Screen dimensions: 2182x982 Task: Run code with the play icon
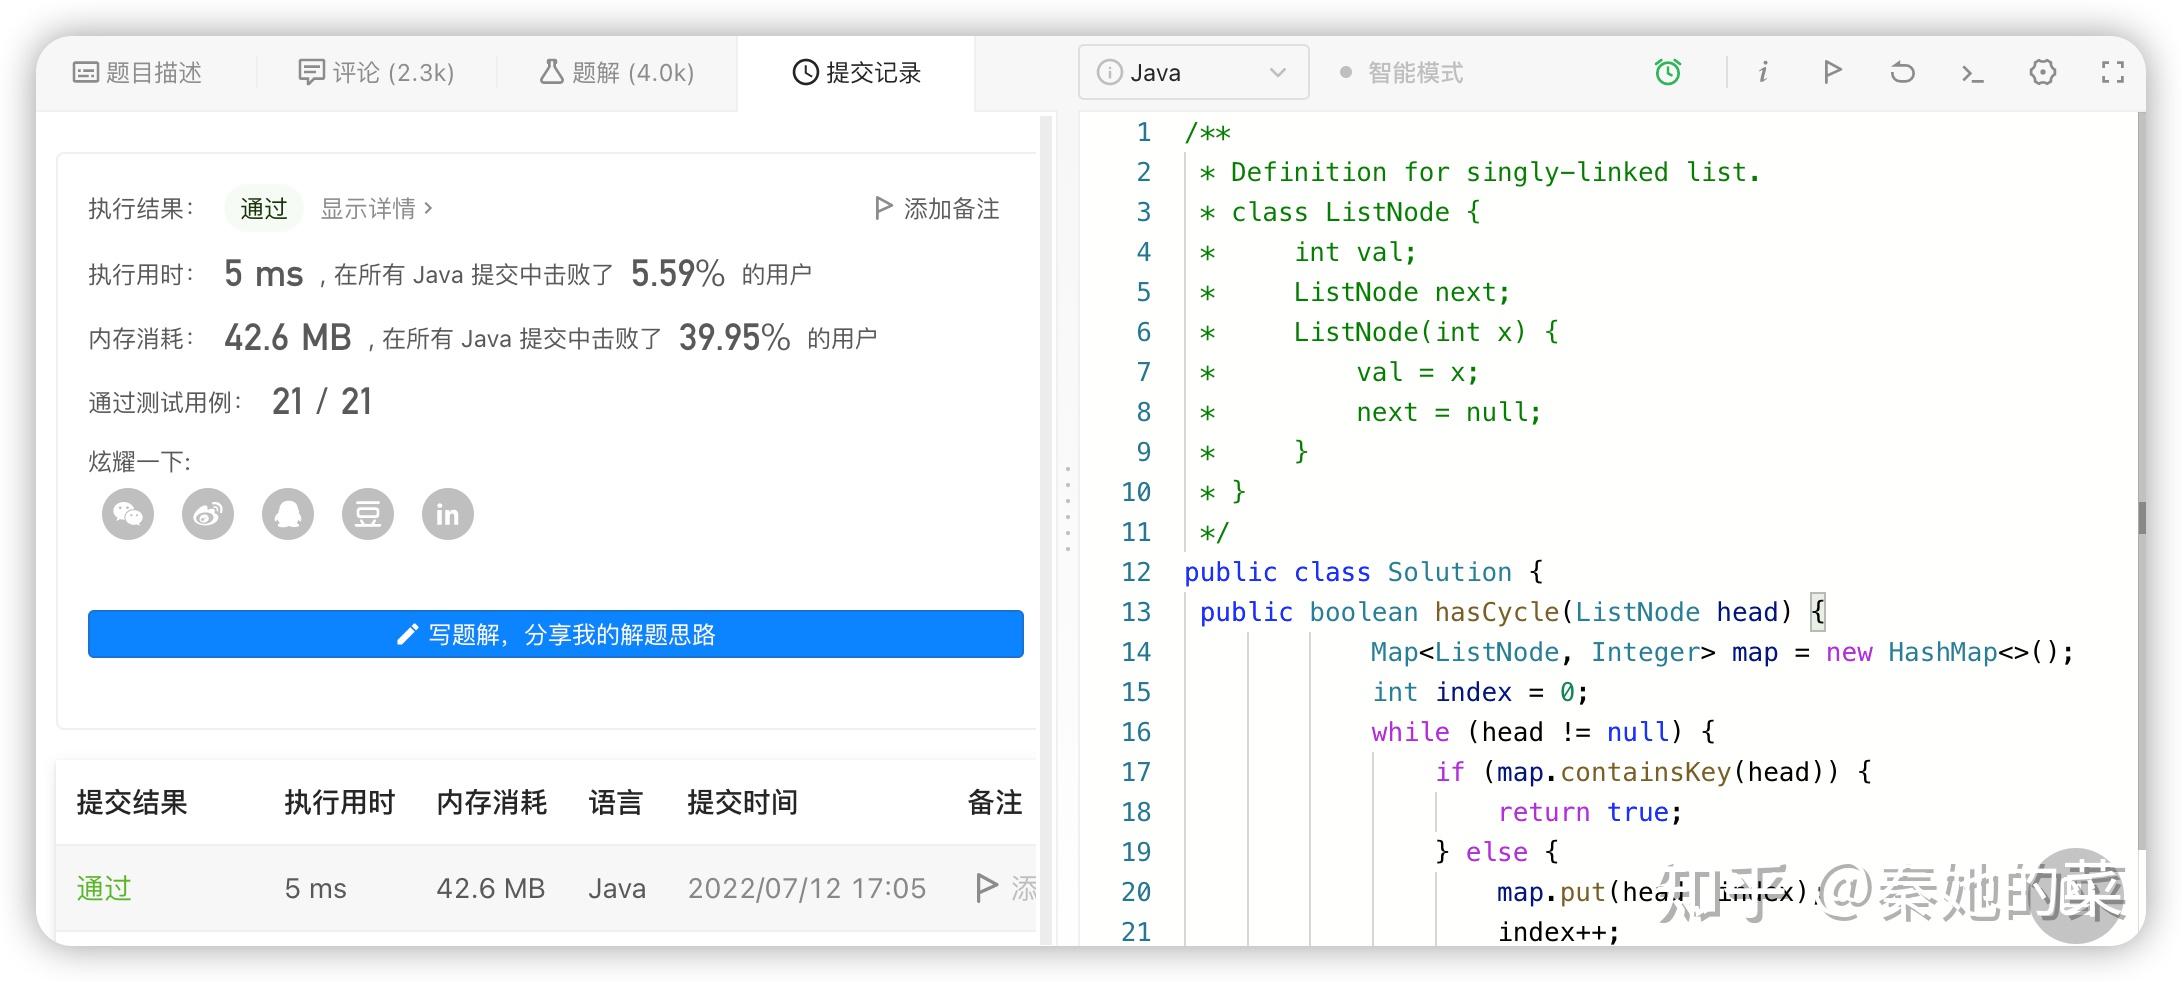[x=1832, y=72]
